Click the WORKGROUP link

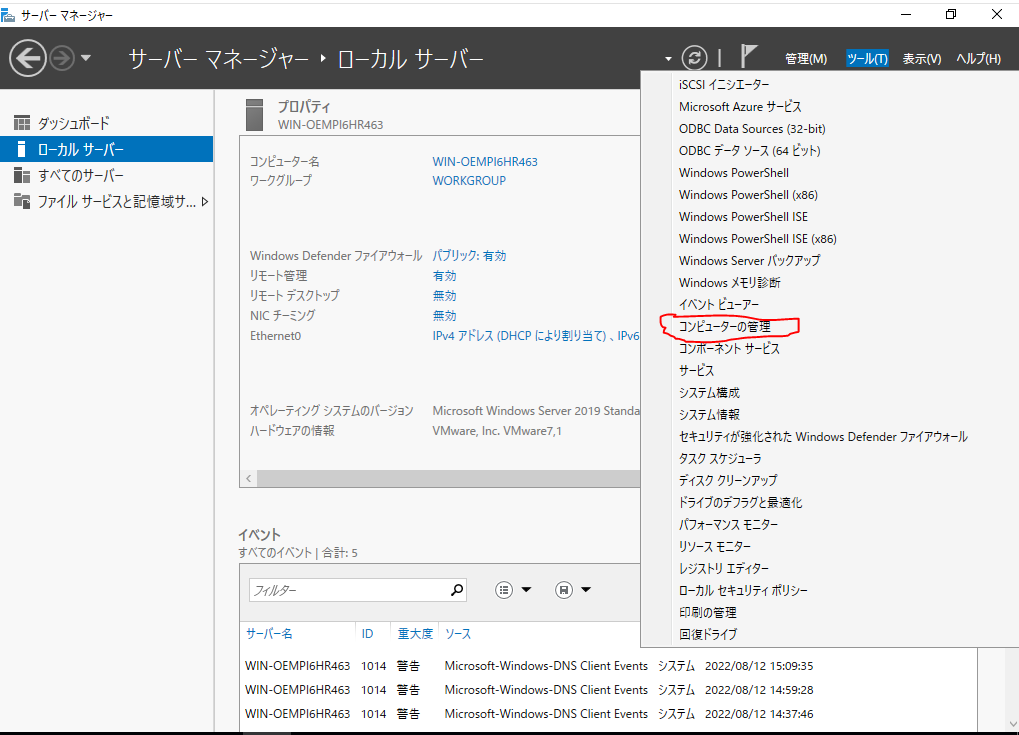[469, 181]
